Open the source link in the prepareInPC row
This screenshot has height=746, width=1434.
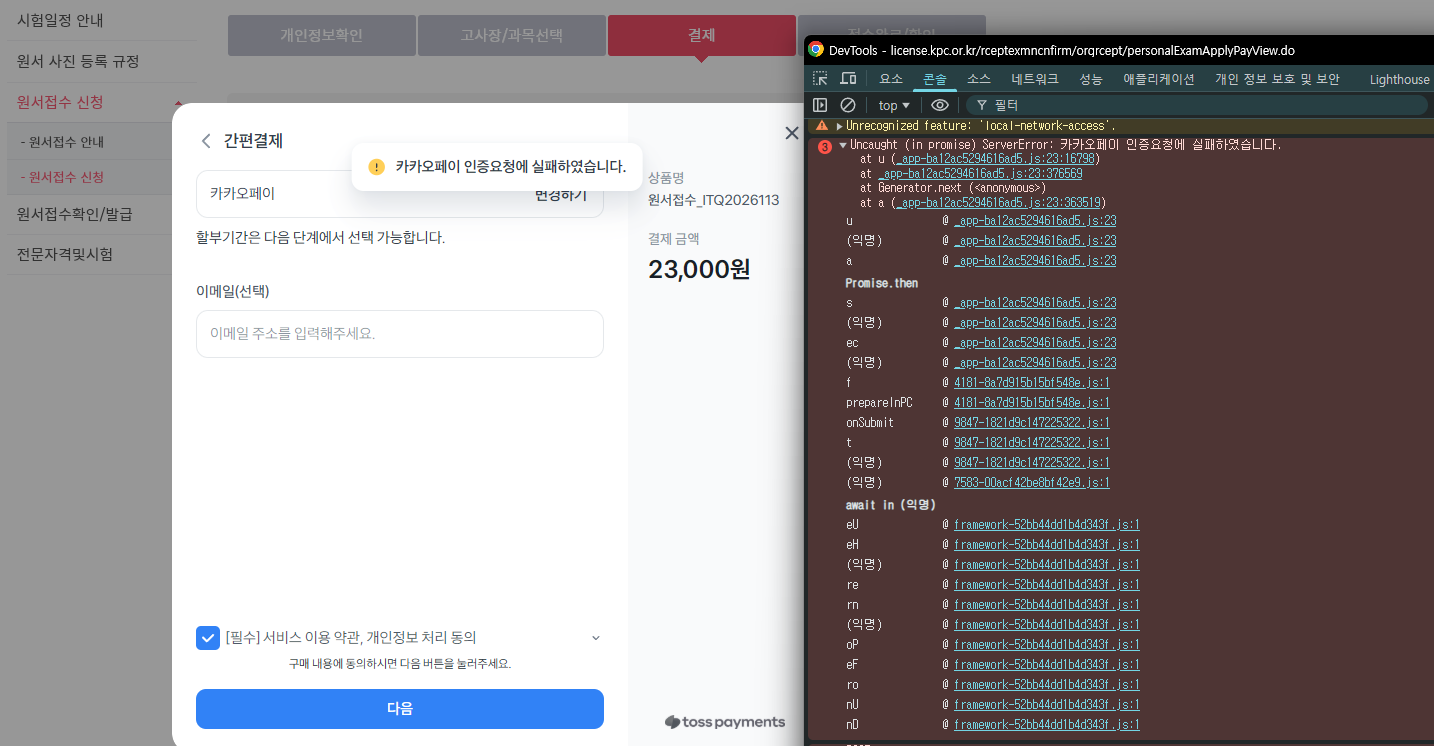1031,402
